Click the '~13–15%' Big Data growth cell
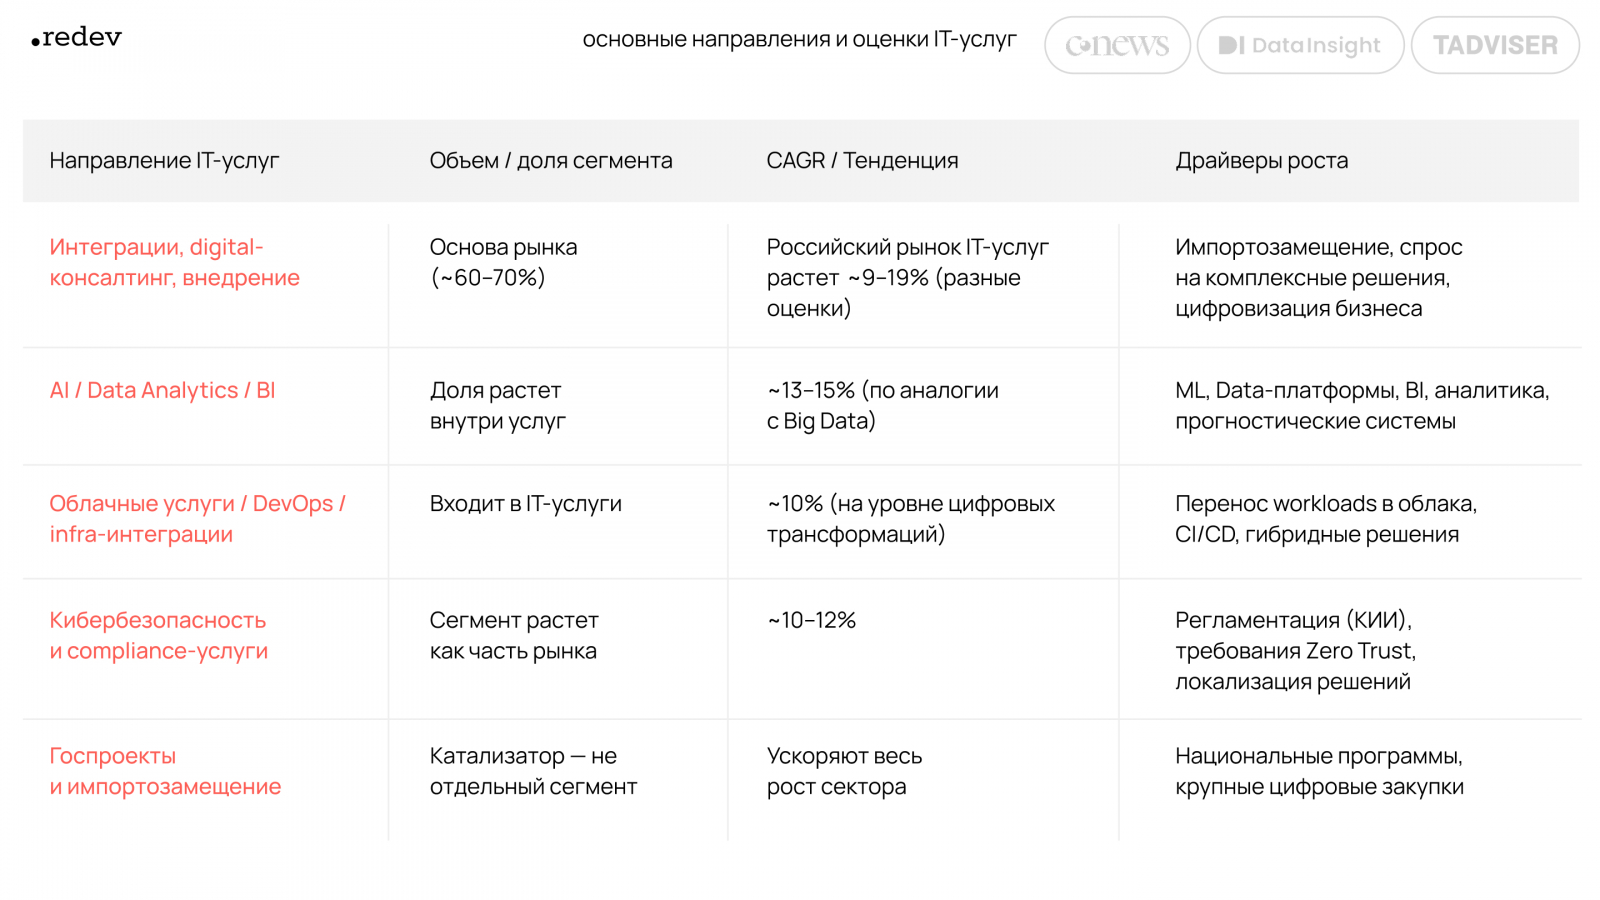1600x900 pixels. pos(882,405)
